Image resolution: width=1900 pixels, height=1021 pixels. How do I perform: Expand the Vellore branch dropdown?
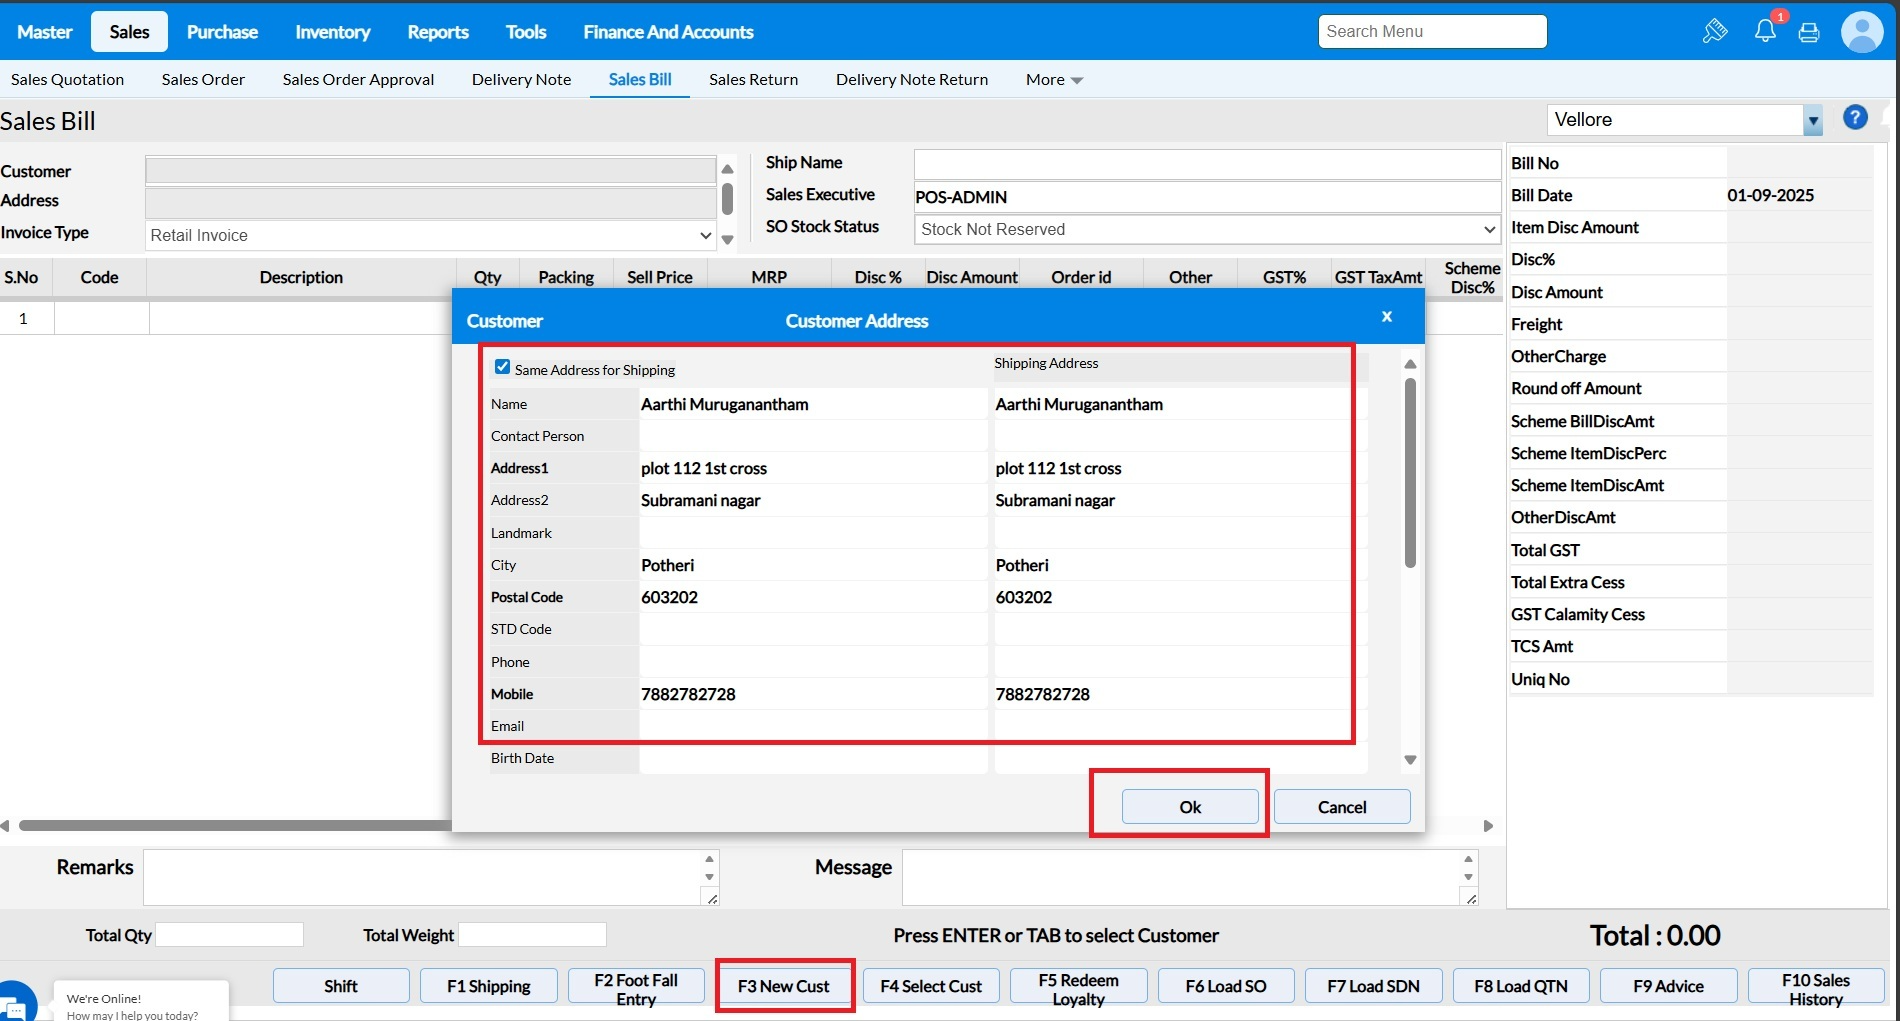pyautogui.click(x=1812, y=121)
